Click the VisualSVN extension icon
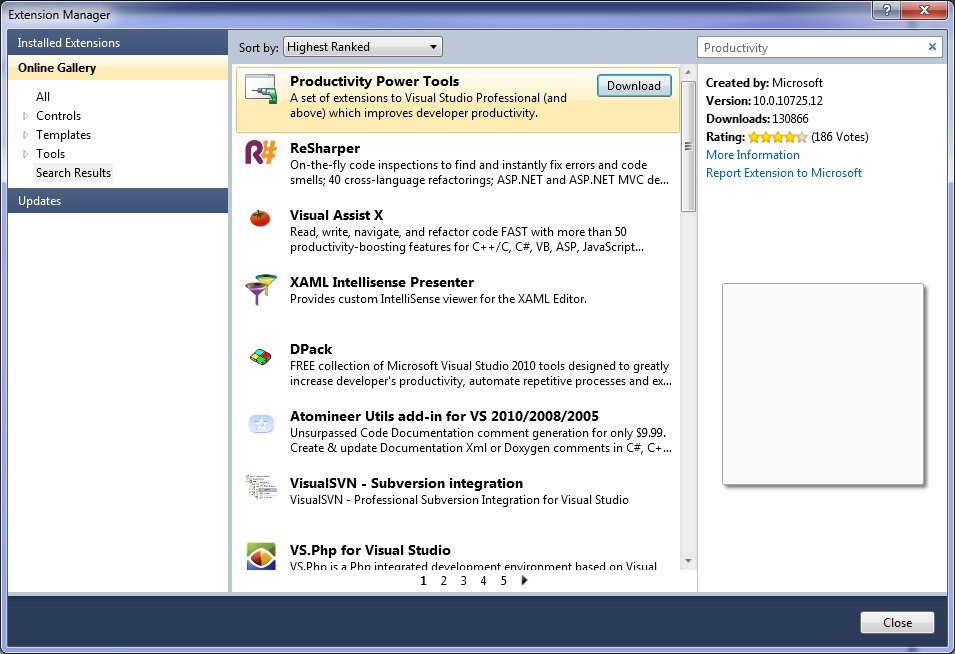 [261, 487]
